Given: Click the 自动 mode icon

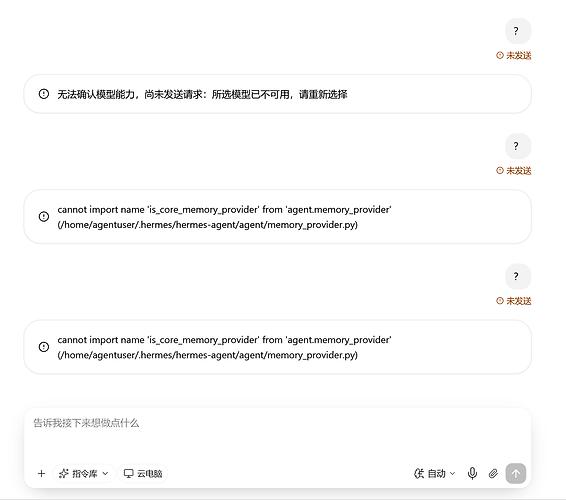Looking at the screenshot, I should coord(419,473).
